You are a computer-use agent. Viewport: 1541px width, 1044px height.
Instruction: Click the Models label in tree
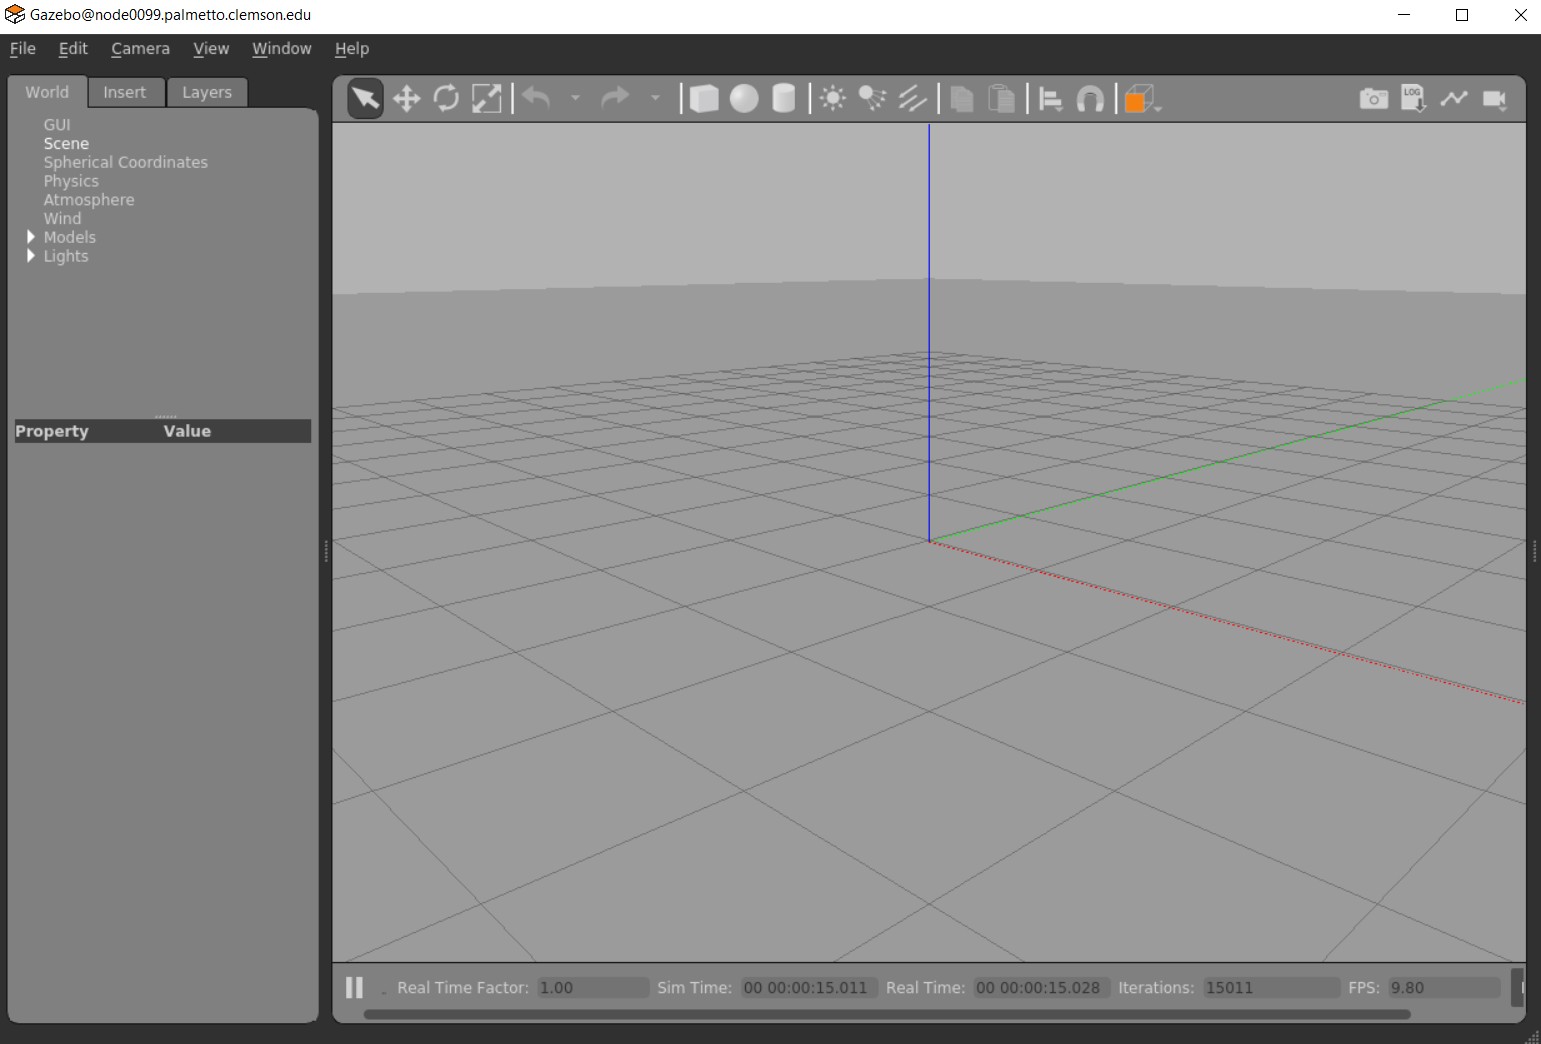[70, 237]
